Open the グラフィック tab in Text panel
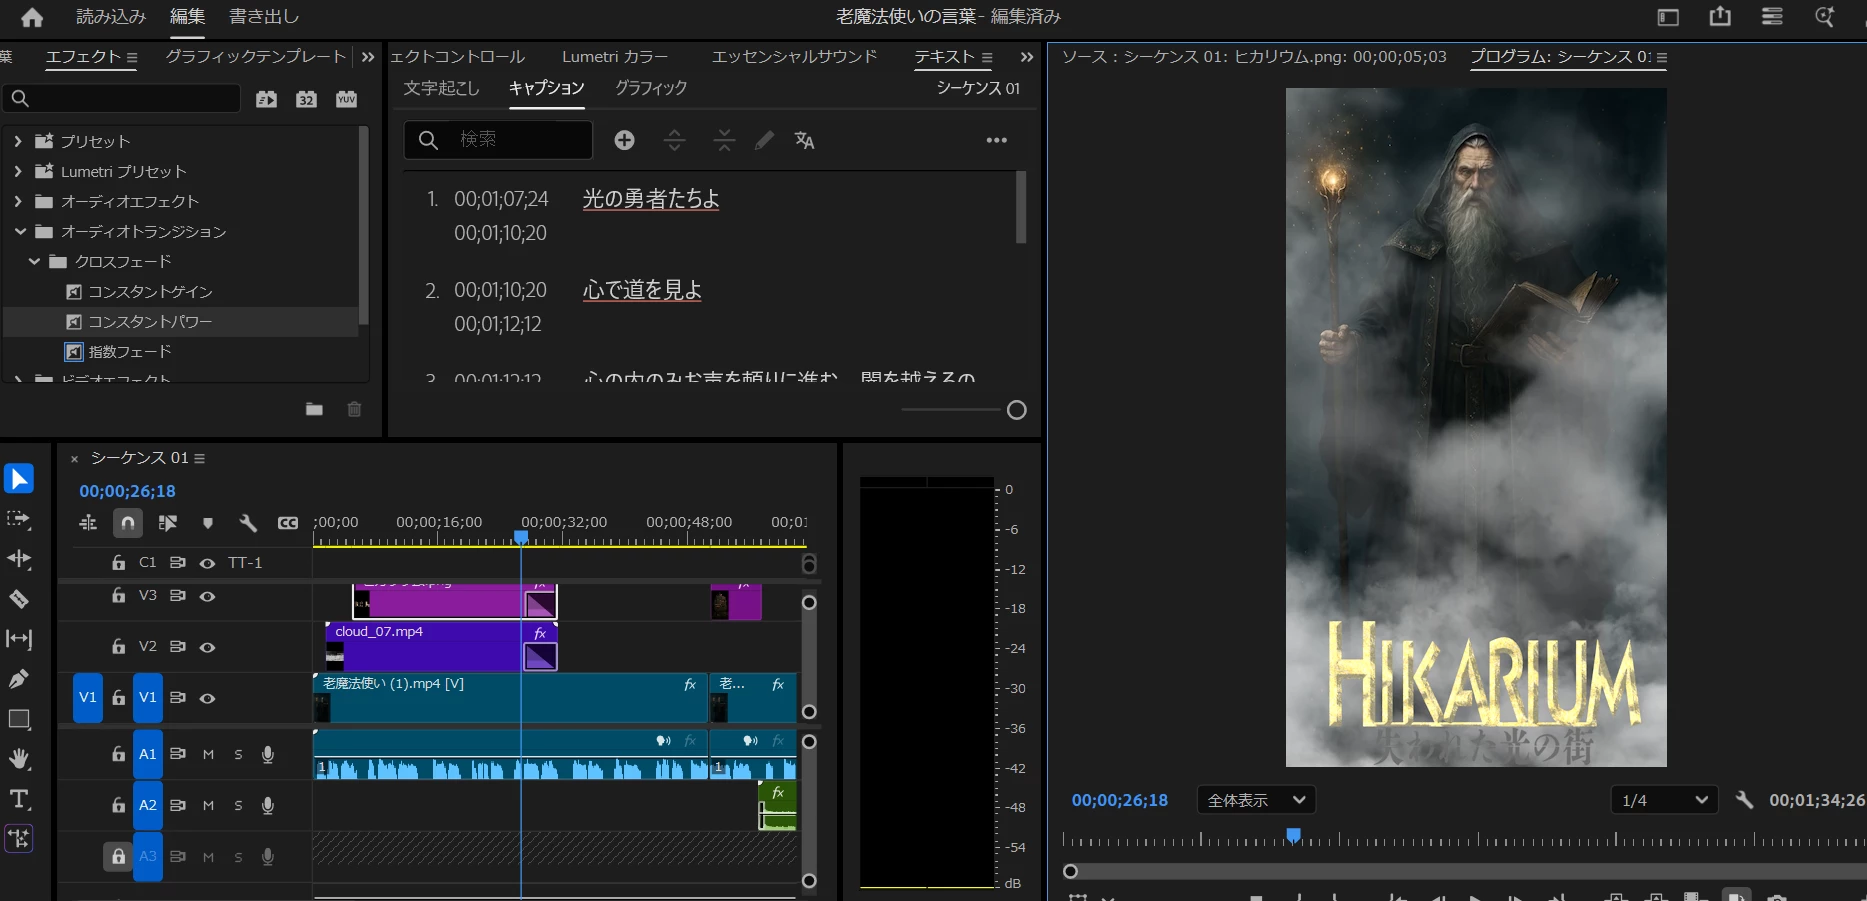This screenshot has height=901, width=1867. (x=651, y=88)
